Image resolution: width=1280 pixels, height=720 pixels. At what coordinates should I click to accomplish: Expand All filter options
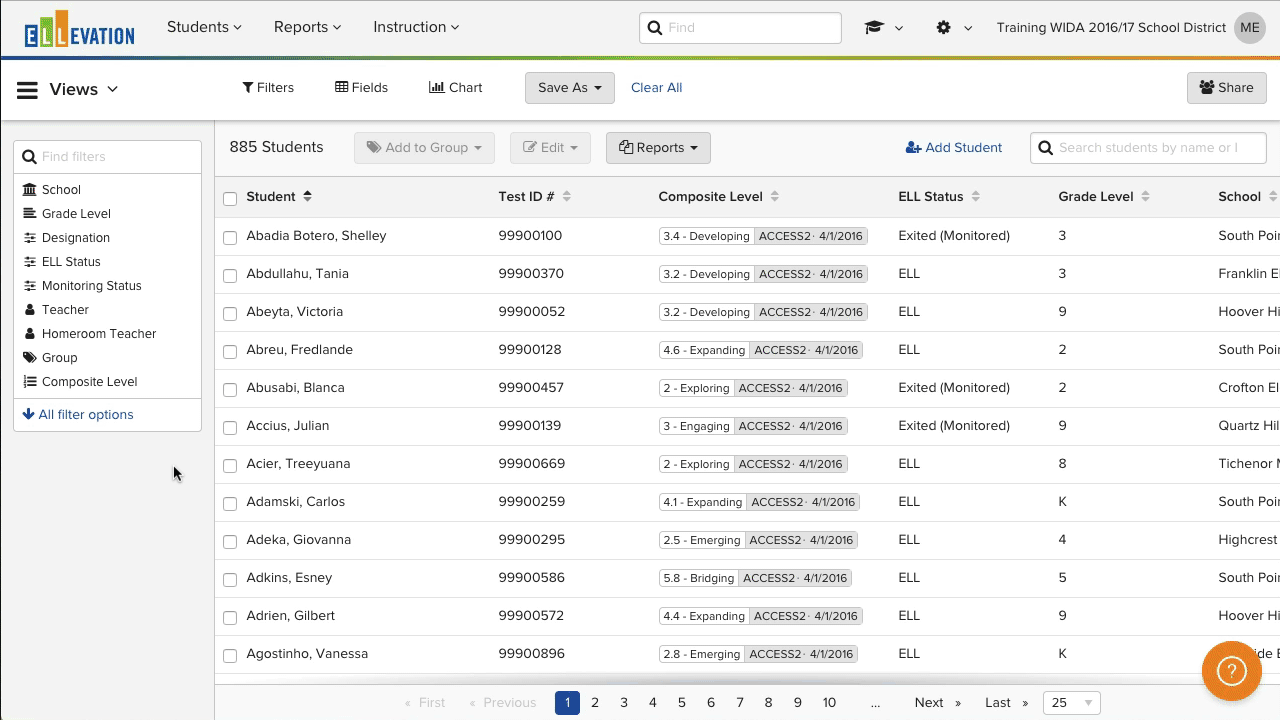click(78, 415)
